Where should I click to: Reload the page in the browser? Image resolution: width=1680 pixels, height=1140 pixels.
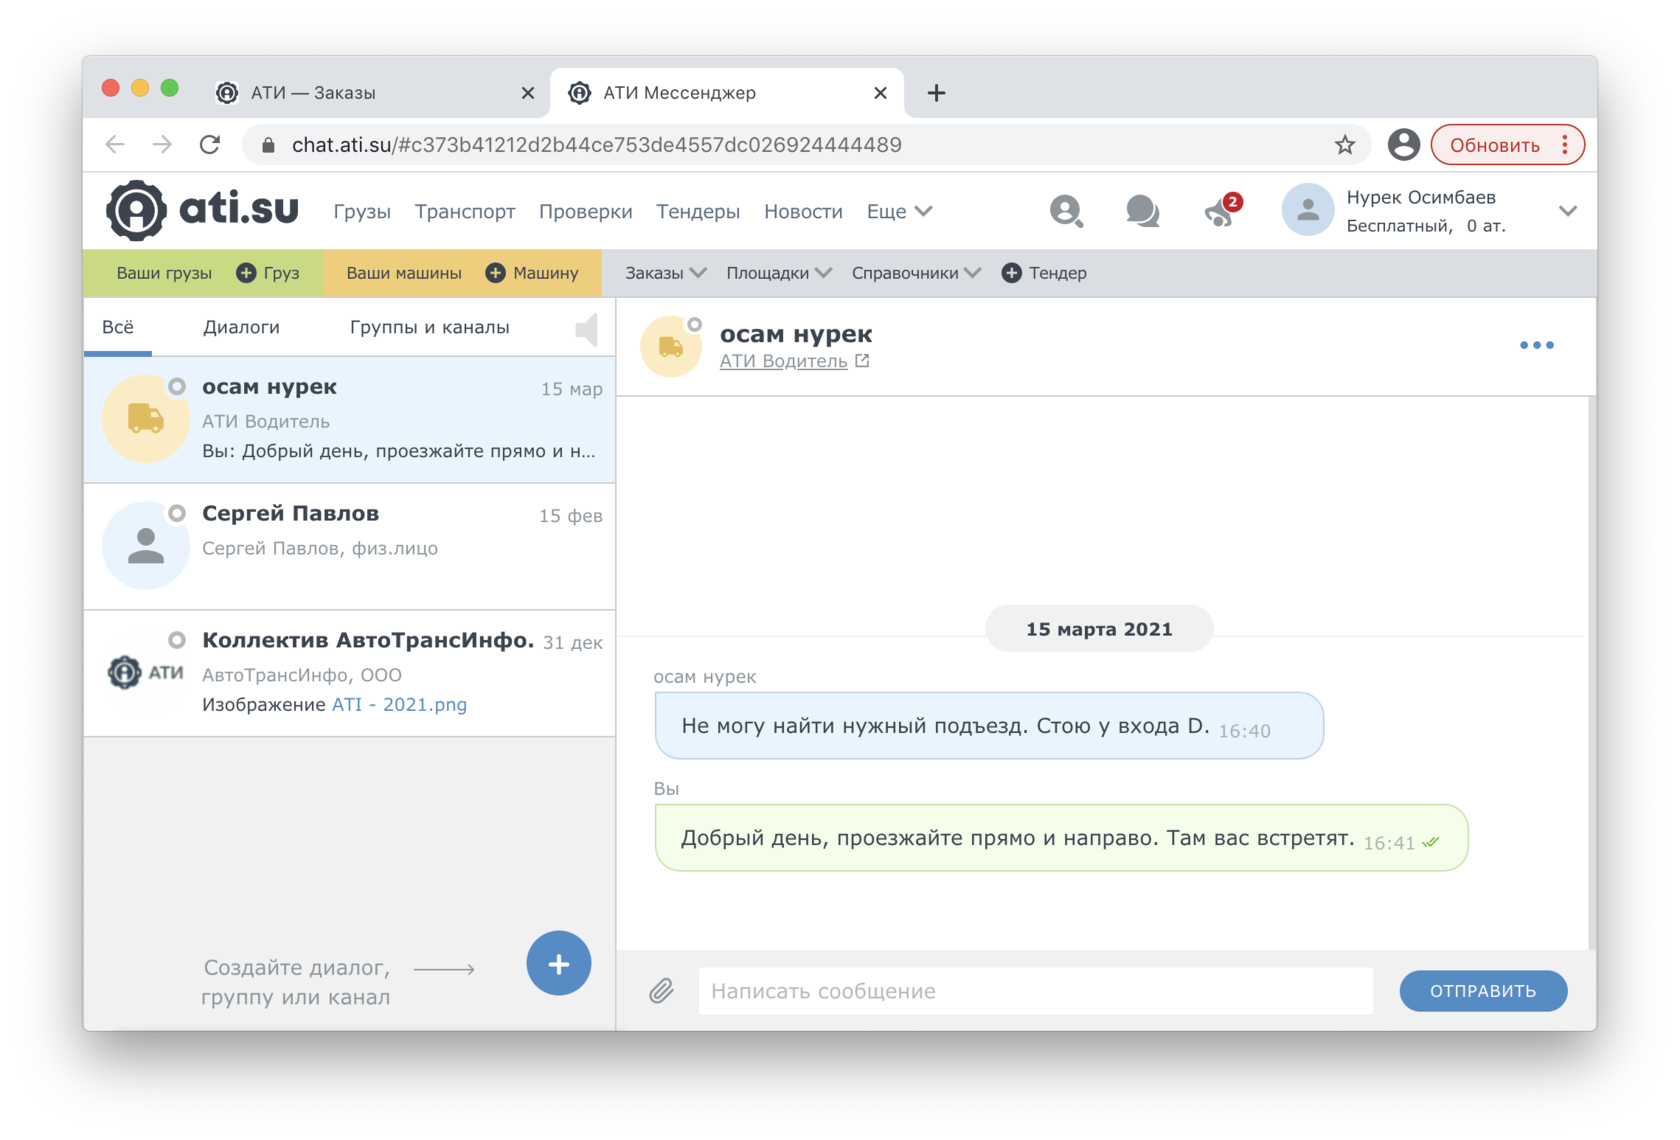coord(210,145)
